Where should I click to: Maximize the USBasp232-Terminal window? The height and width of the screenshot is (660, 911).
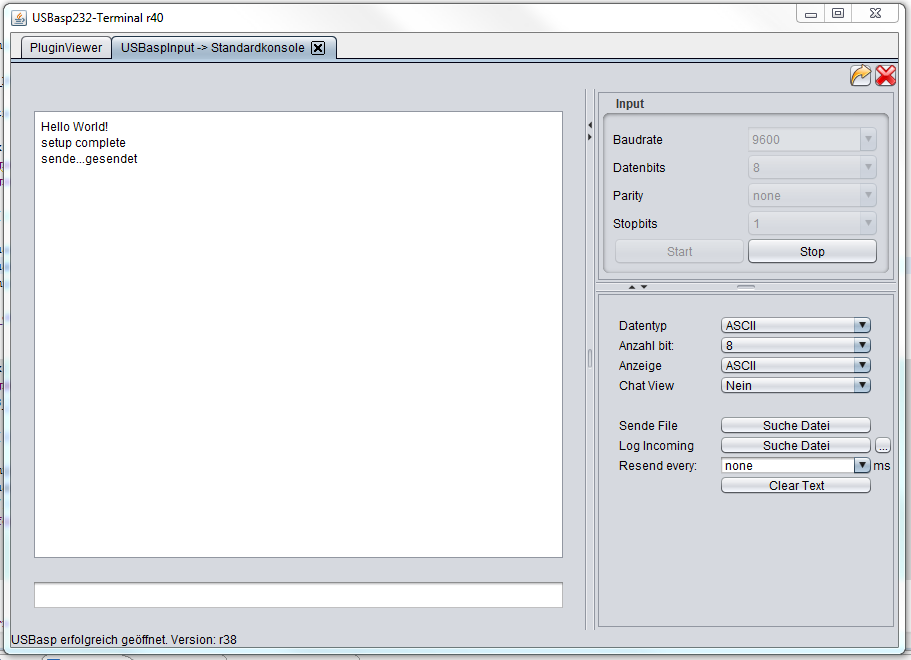838,13
